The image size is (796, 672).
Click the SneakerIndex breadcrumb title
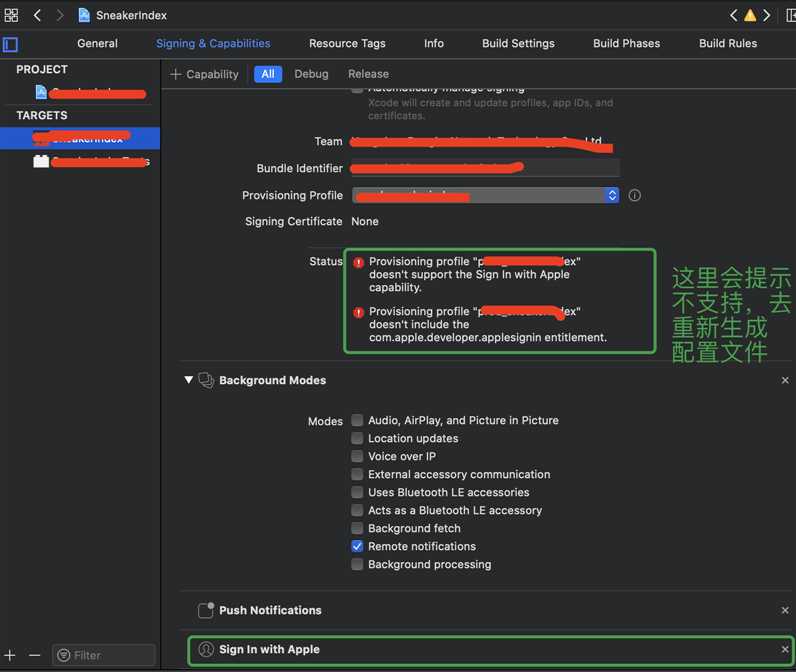click(131, 16)
